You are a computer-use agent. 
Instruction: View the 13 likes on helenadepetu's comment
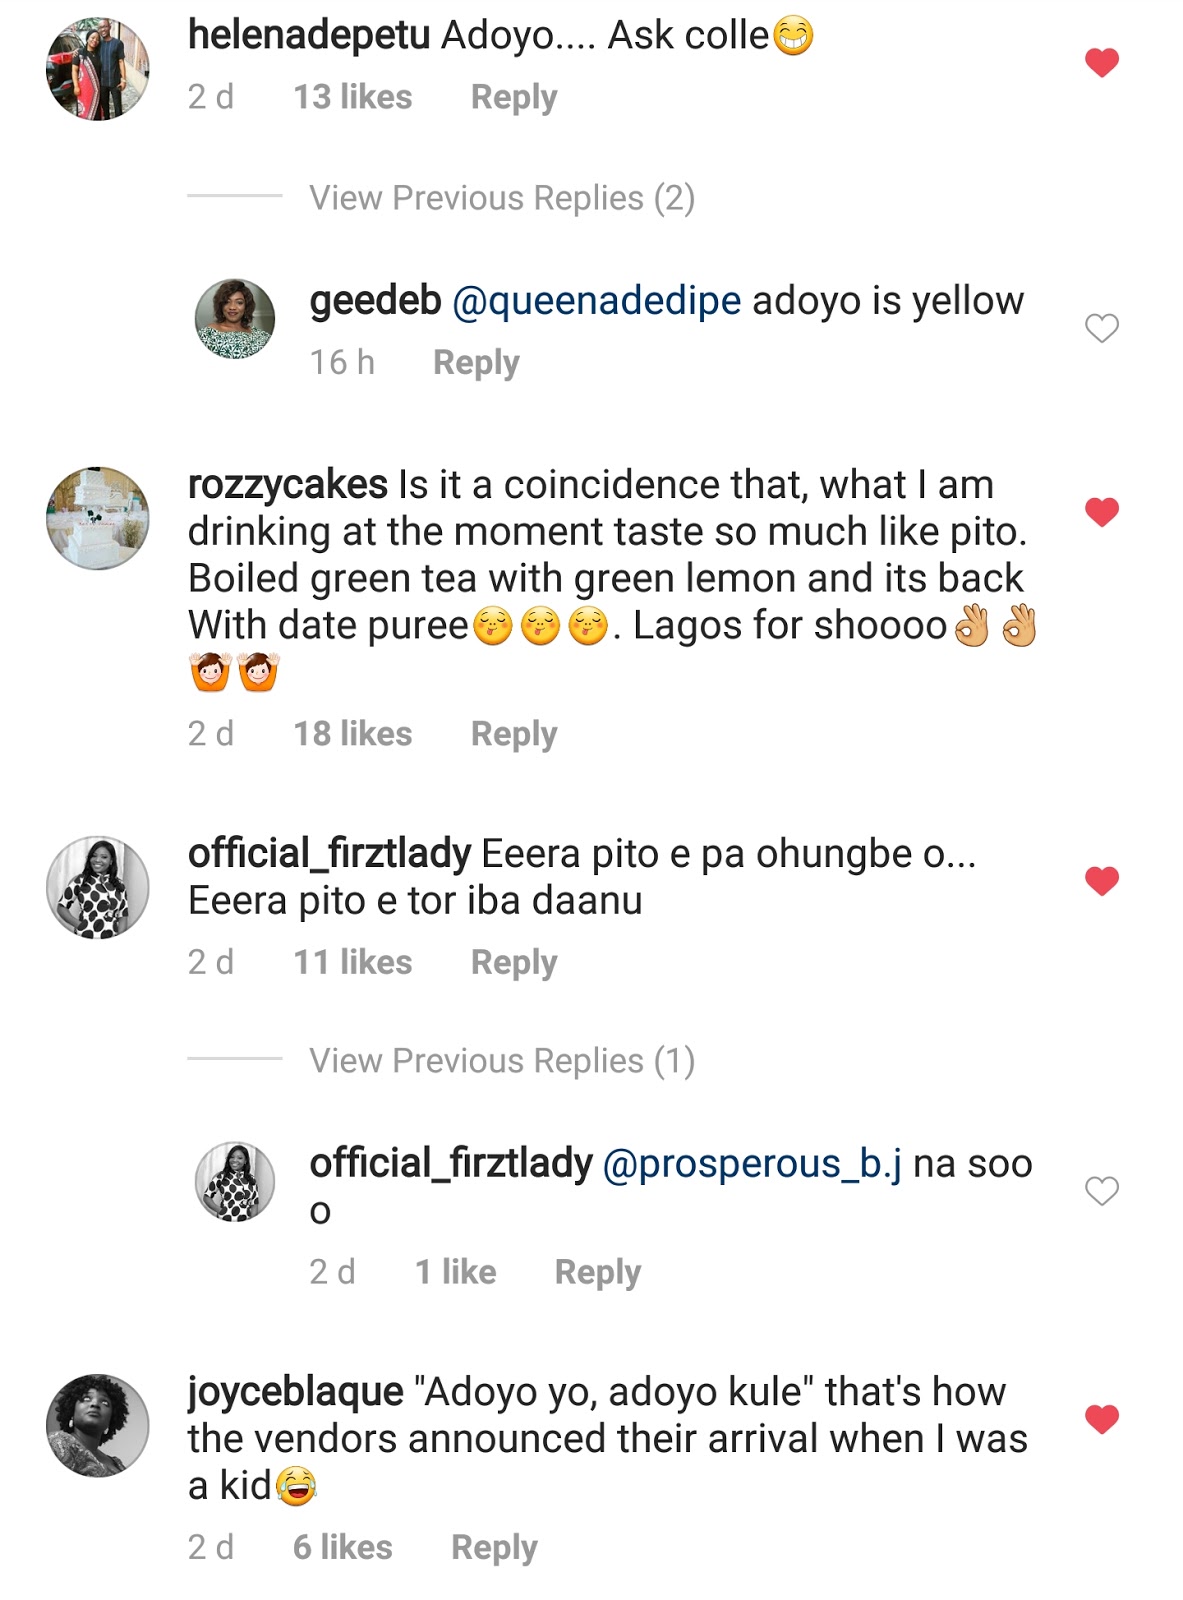point(352,97)
